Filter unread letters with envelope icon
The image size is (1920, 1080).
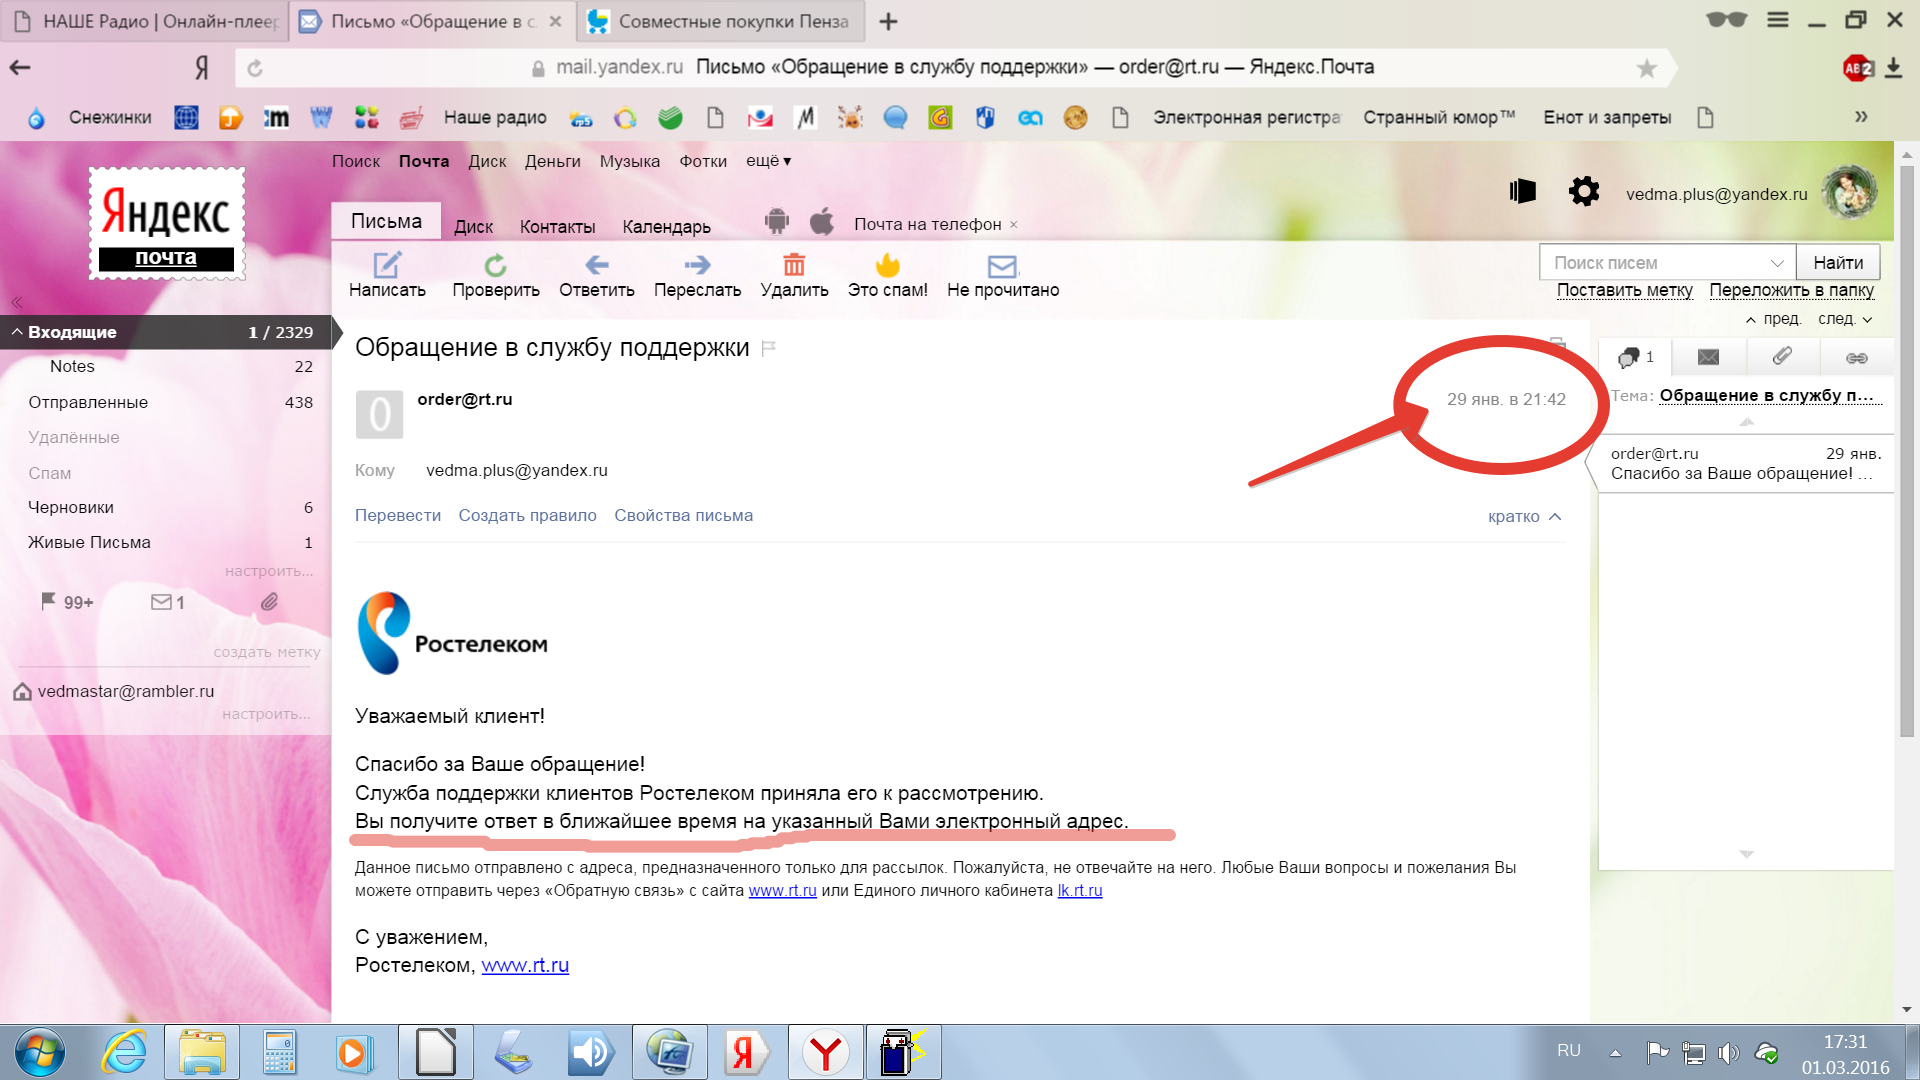pos(167,602)
